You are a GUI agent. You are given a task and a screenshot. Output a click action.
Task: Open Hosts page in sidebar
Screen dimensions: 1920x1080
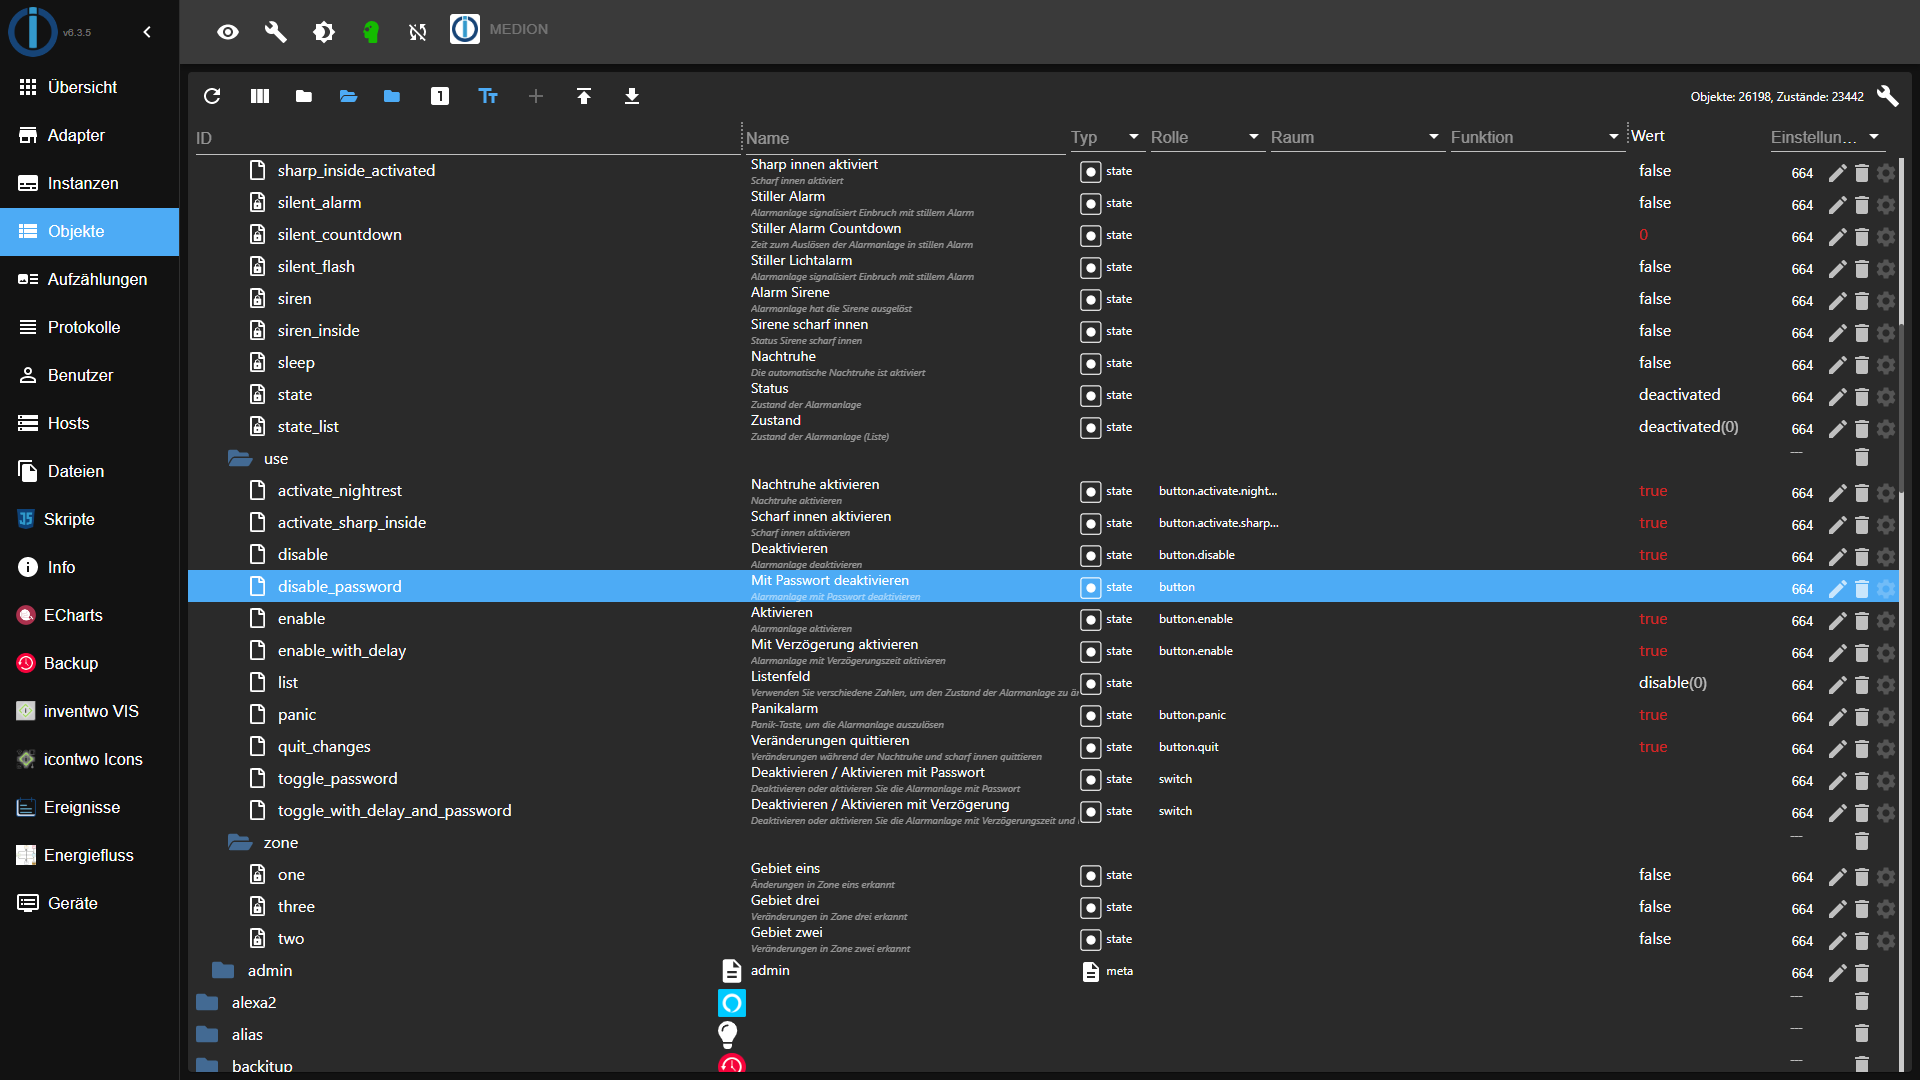pyautogui.click(x=90, y=423)
